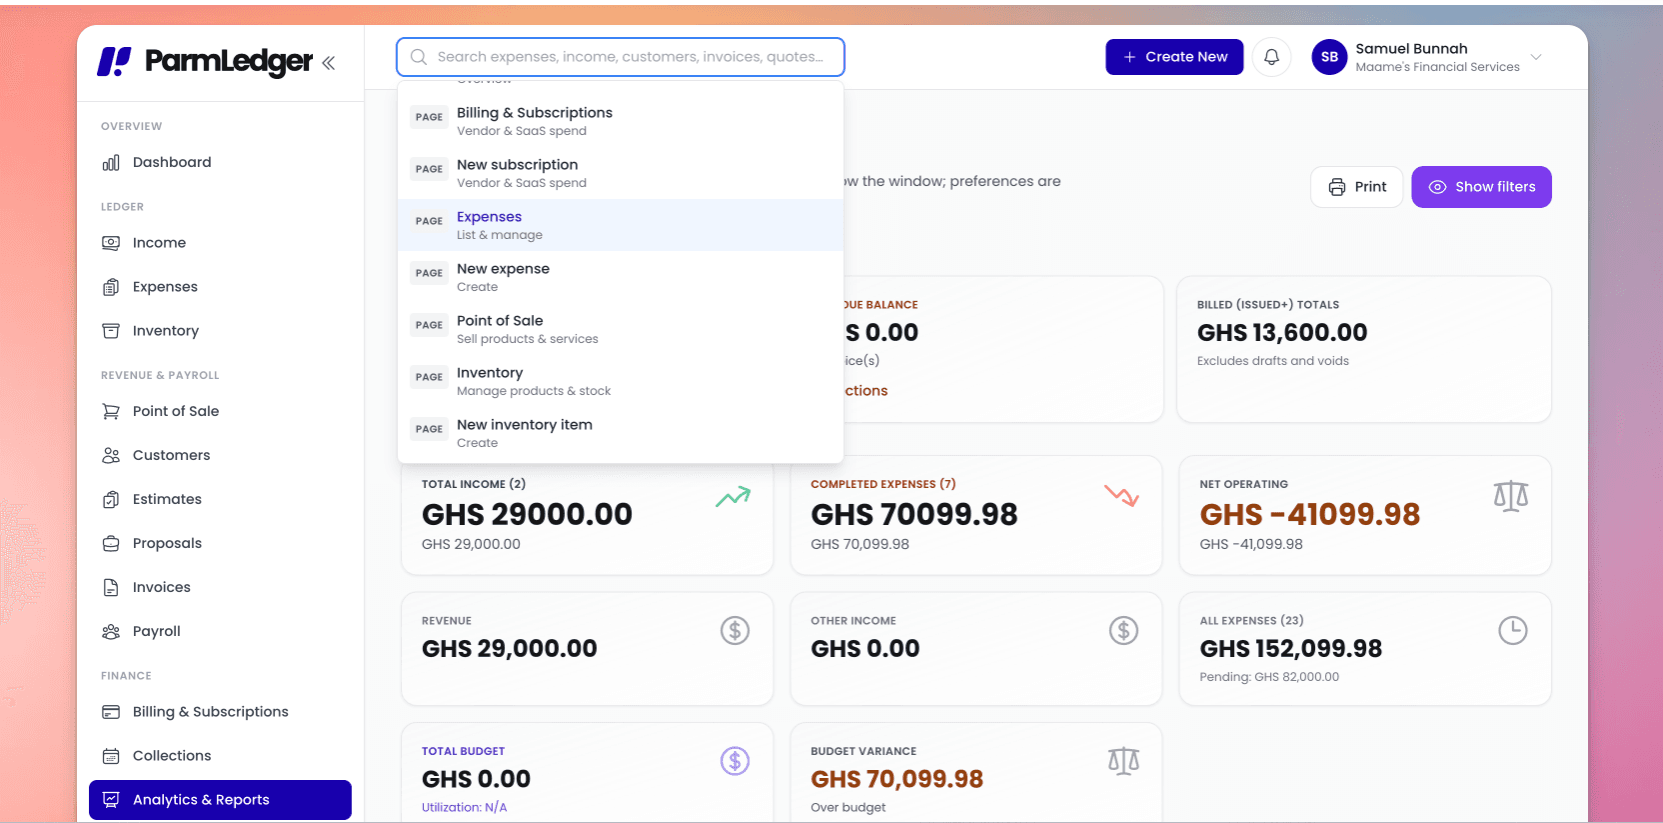Click the Point of Sale cart icon
1663x823 pixels.
click(x=111, y=411)
